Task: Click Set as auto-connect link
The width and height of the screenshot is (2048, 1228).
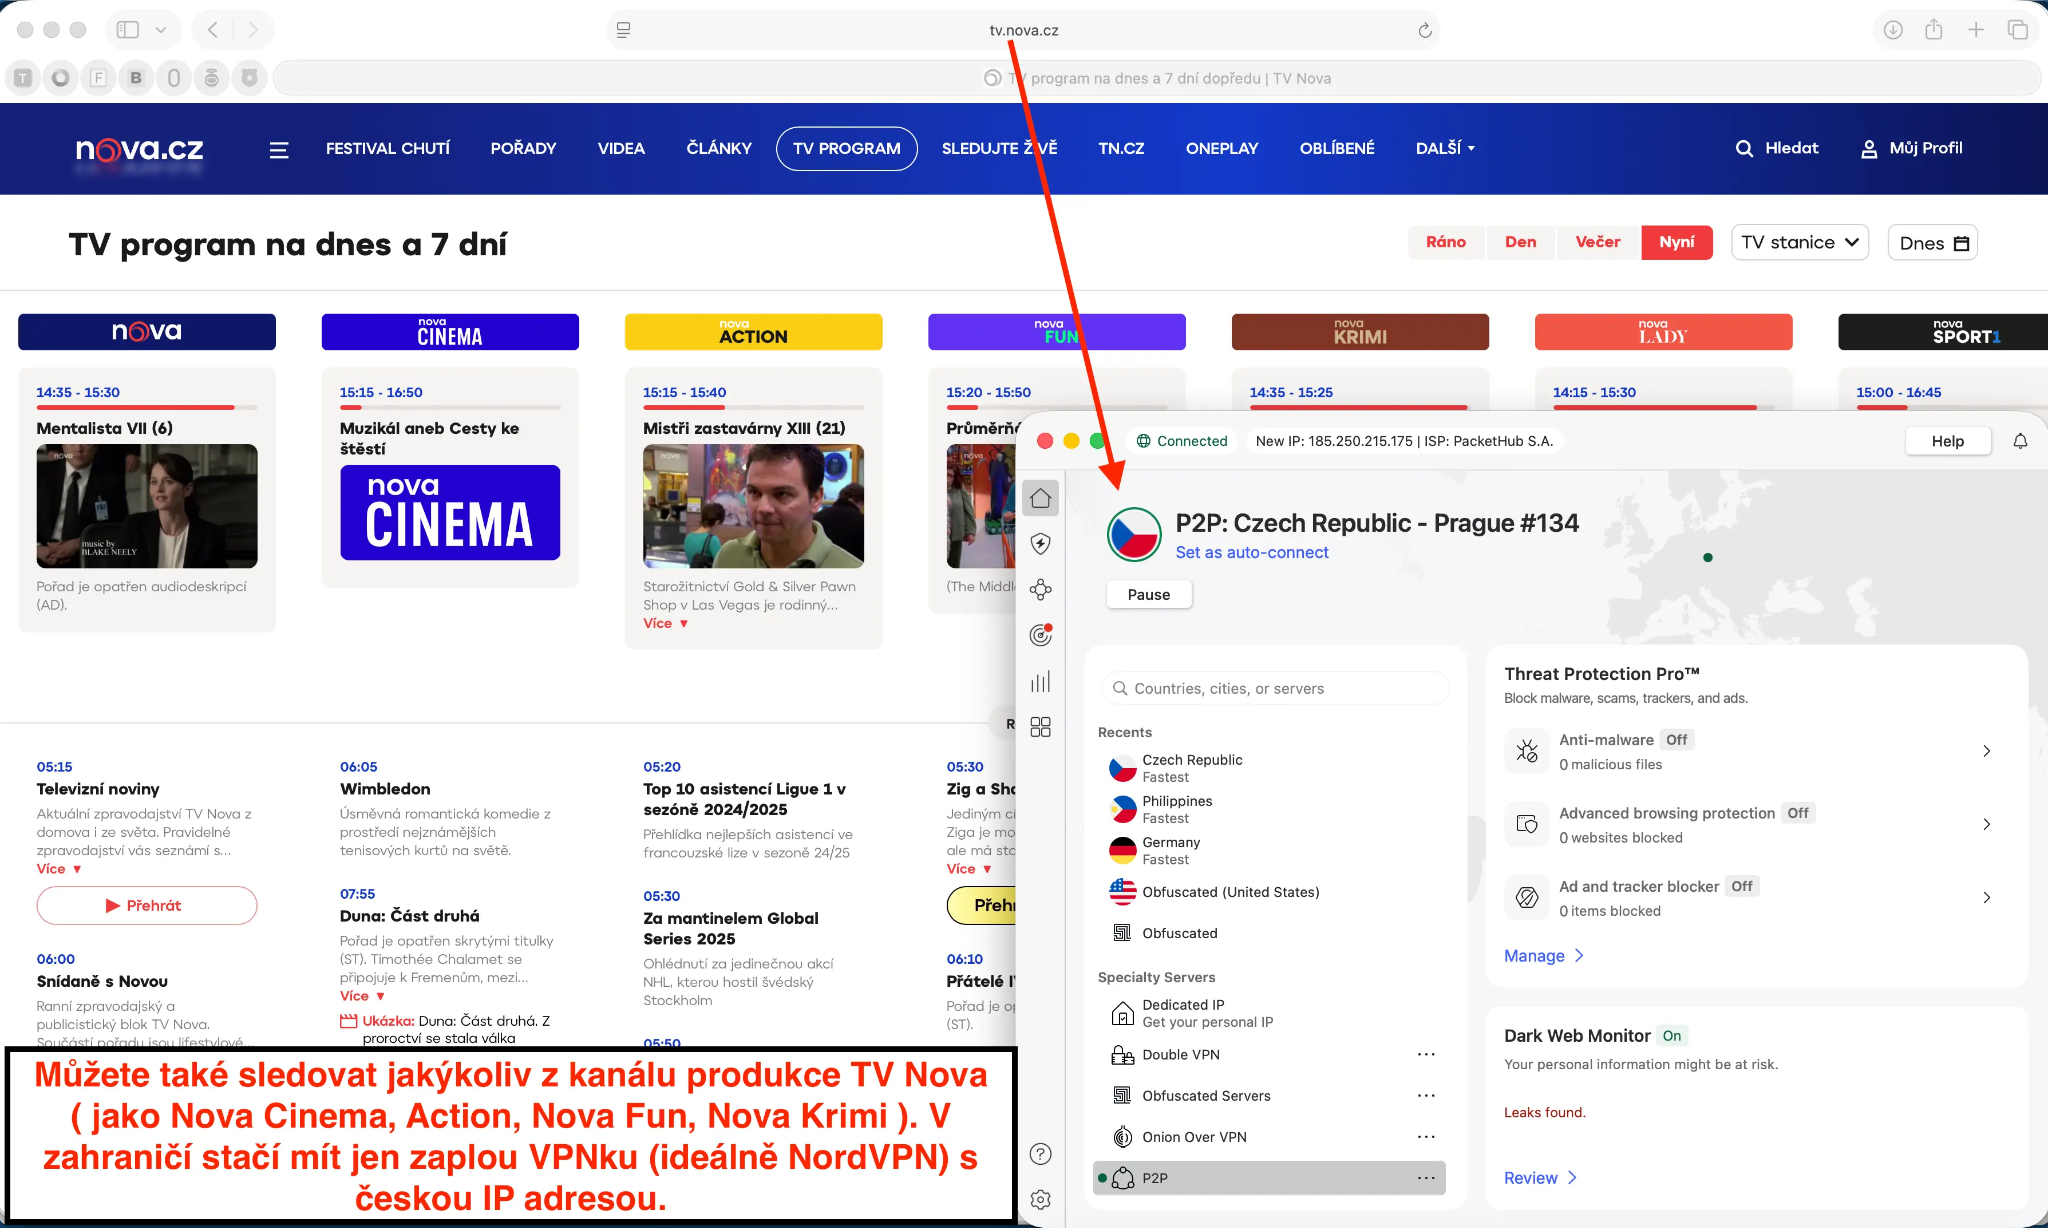Action: (x=1251, y=552)
